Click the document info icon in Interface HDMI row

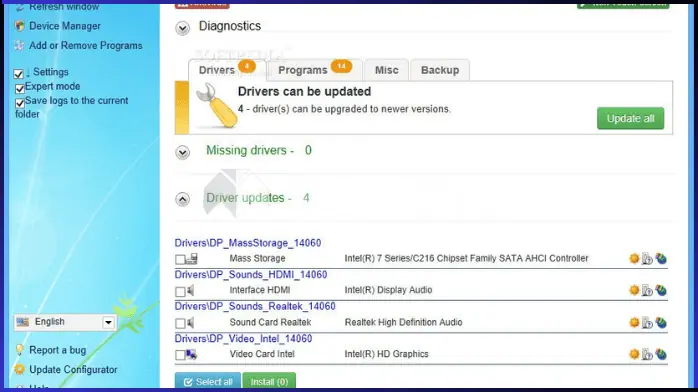coord(647,291)
